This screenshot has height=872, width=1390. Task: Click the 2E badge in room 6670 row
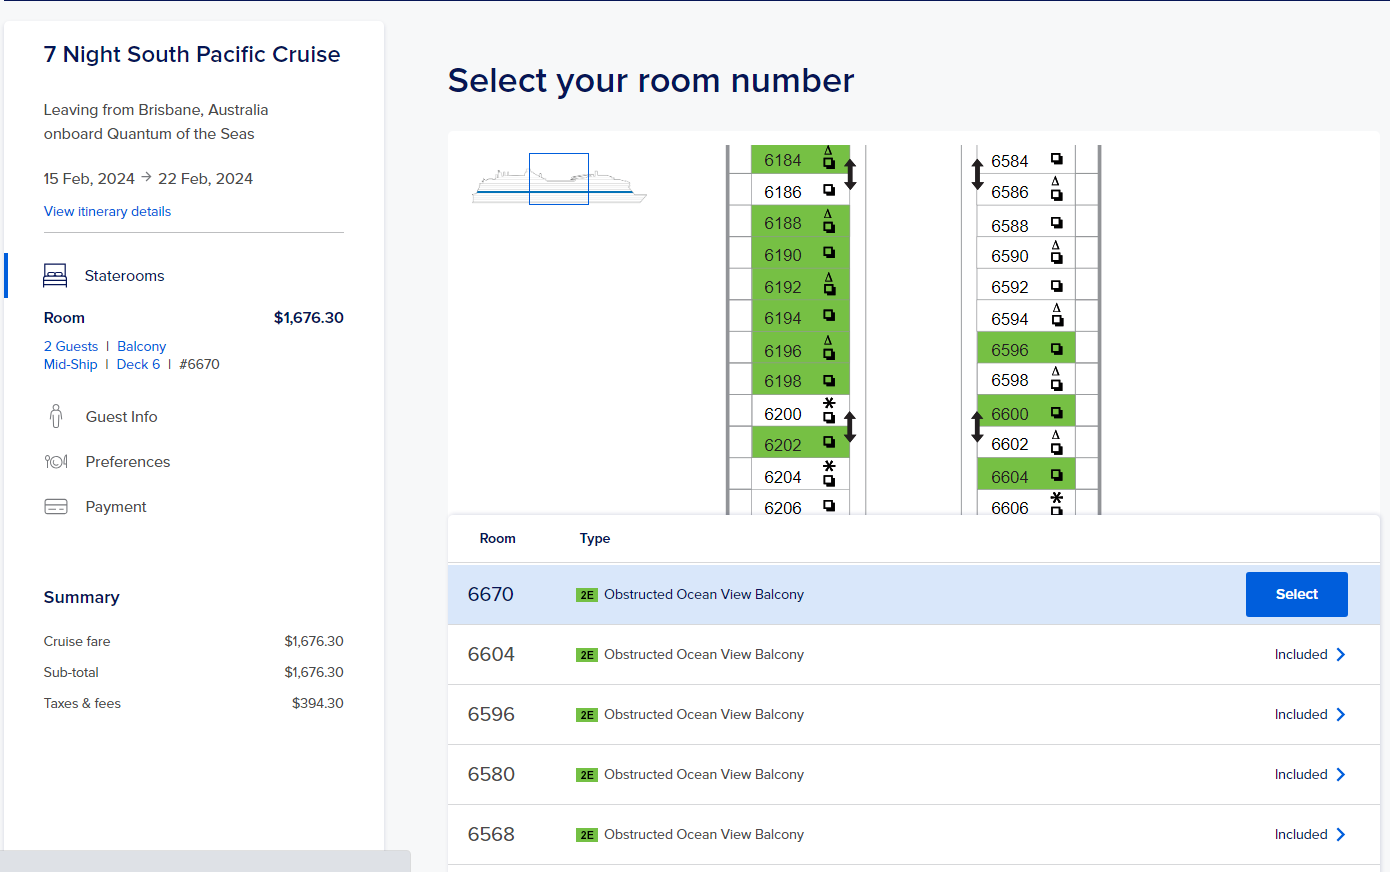(x=587, y=595)
